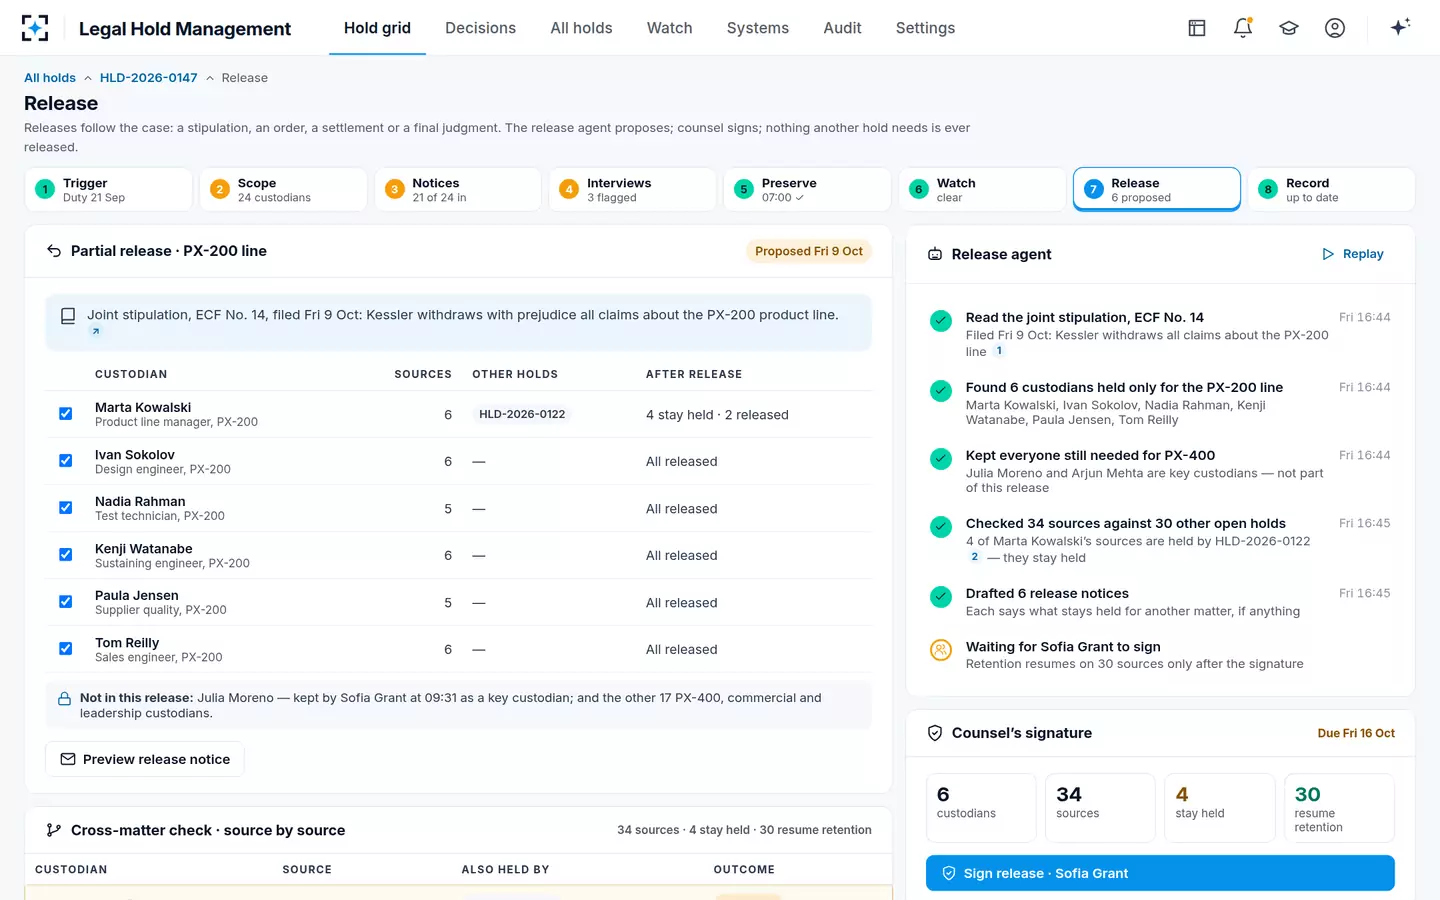Click the HLD-2026-0122 hold tag in Marta's row
Image resolution: width=1440 pixels, height=900 pixels.
(522, 414)
